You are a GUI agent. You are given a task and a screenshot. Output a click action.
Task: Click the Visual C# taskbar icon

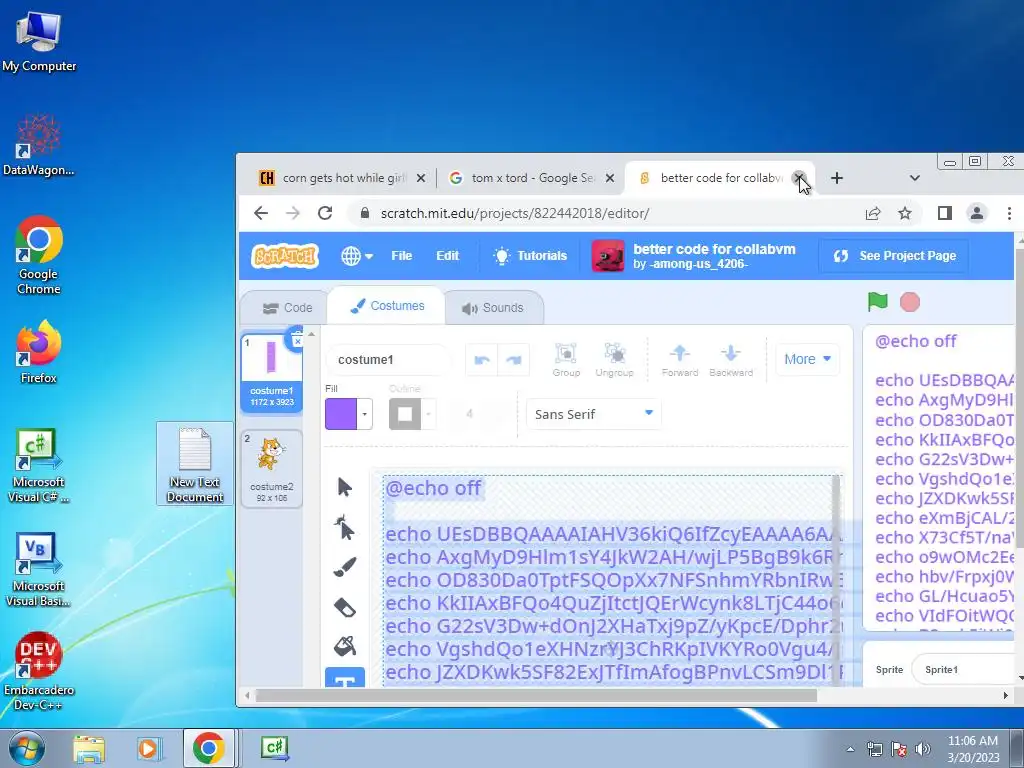pyautogui.click(x=275, y=748)
